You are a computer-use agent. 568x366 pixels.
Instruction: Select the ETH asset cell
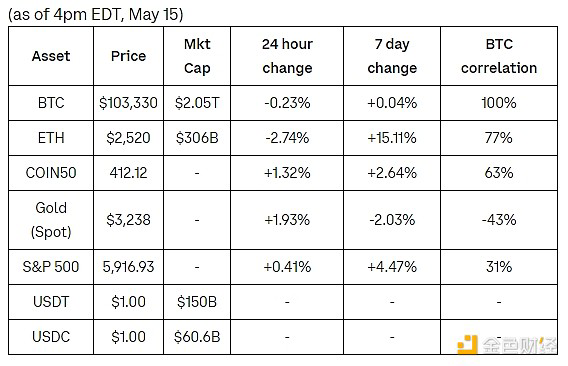coord(51,138)
